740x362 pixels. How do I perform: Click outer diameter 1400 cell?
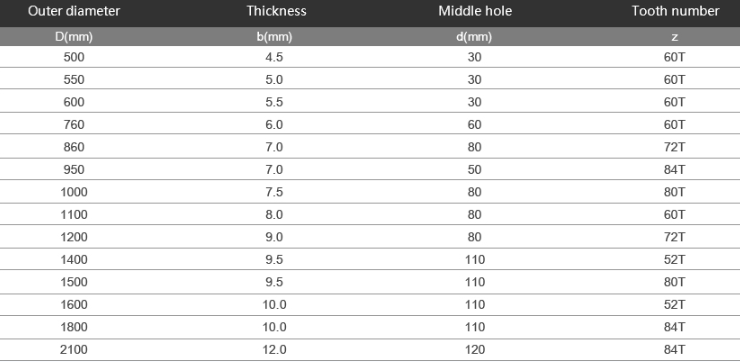tap(74, 260)
